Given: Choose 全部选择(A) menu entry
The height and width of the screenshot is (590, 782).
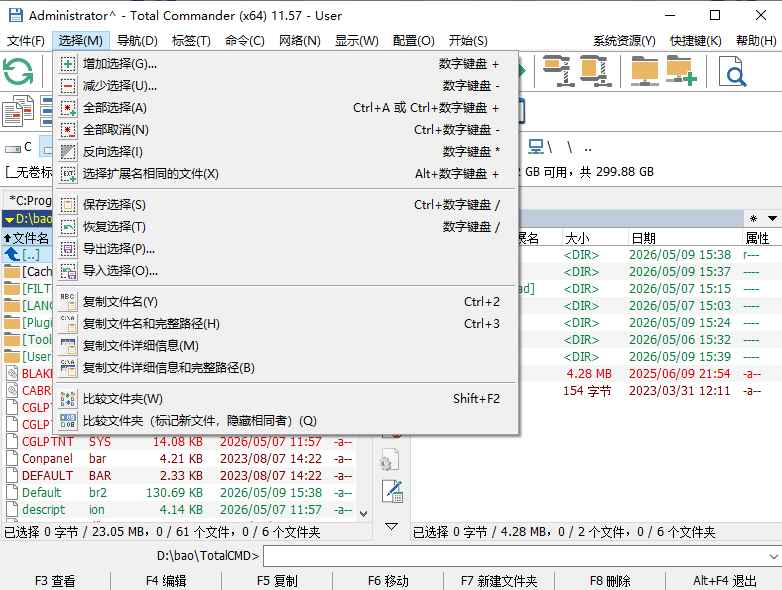Looking at the screenshot, I should point(286,108).
